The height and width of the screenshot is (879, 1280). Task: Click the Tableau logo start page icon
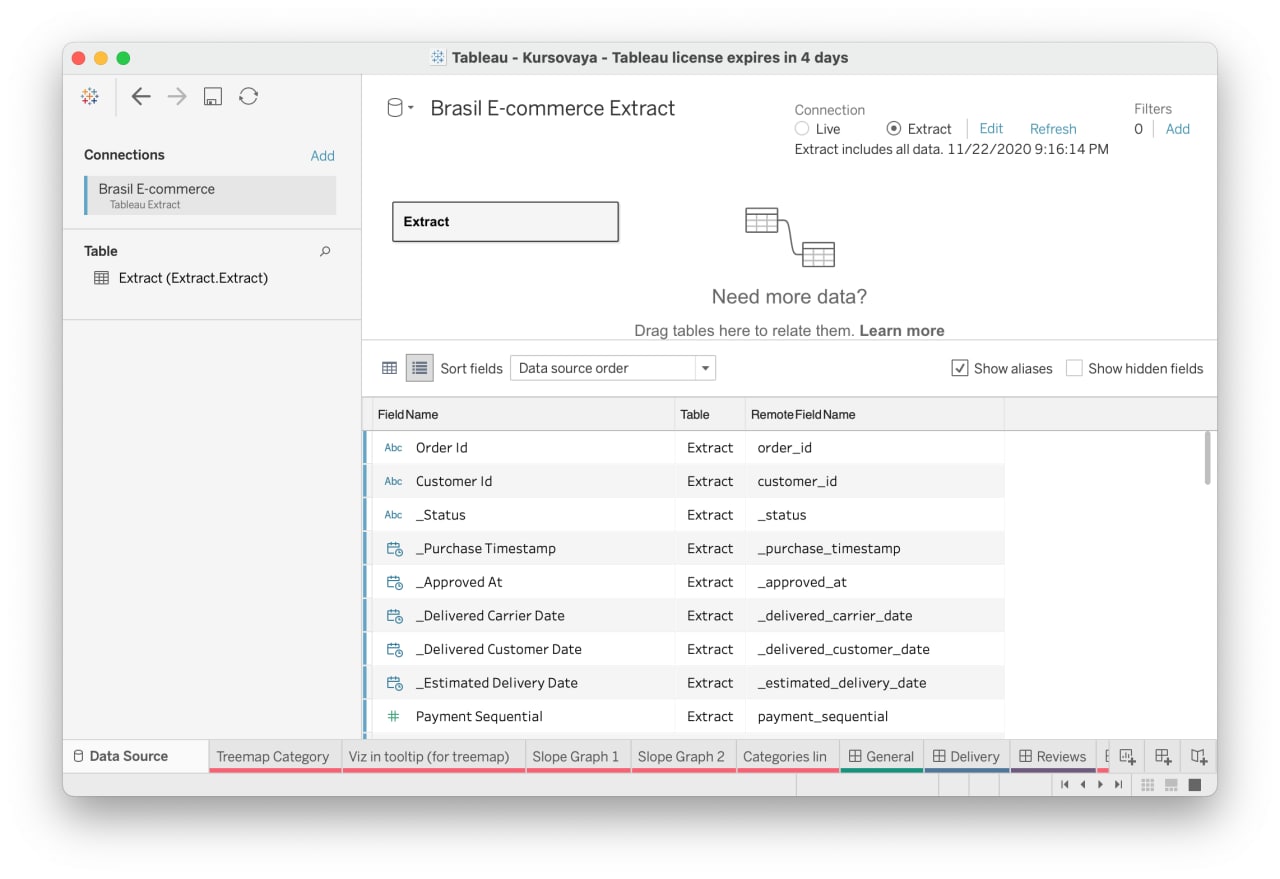(90, 96)
